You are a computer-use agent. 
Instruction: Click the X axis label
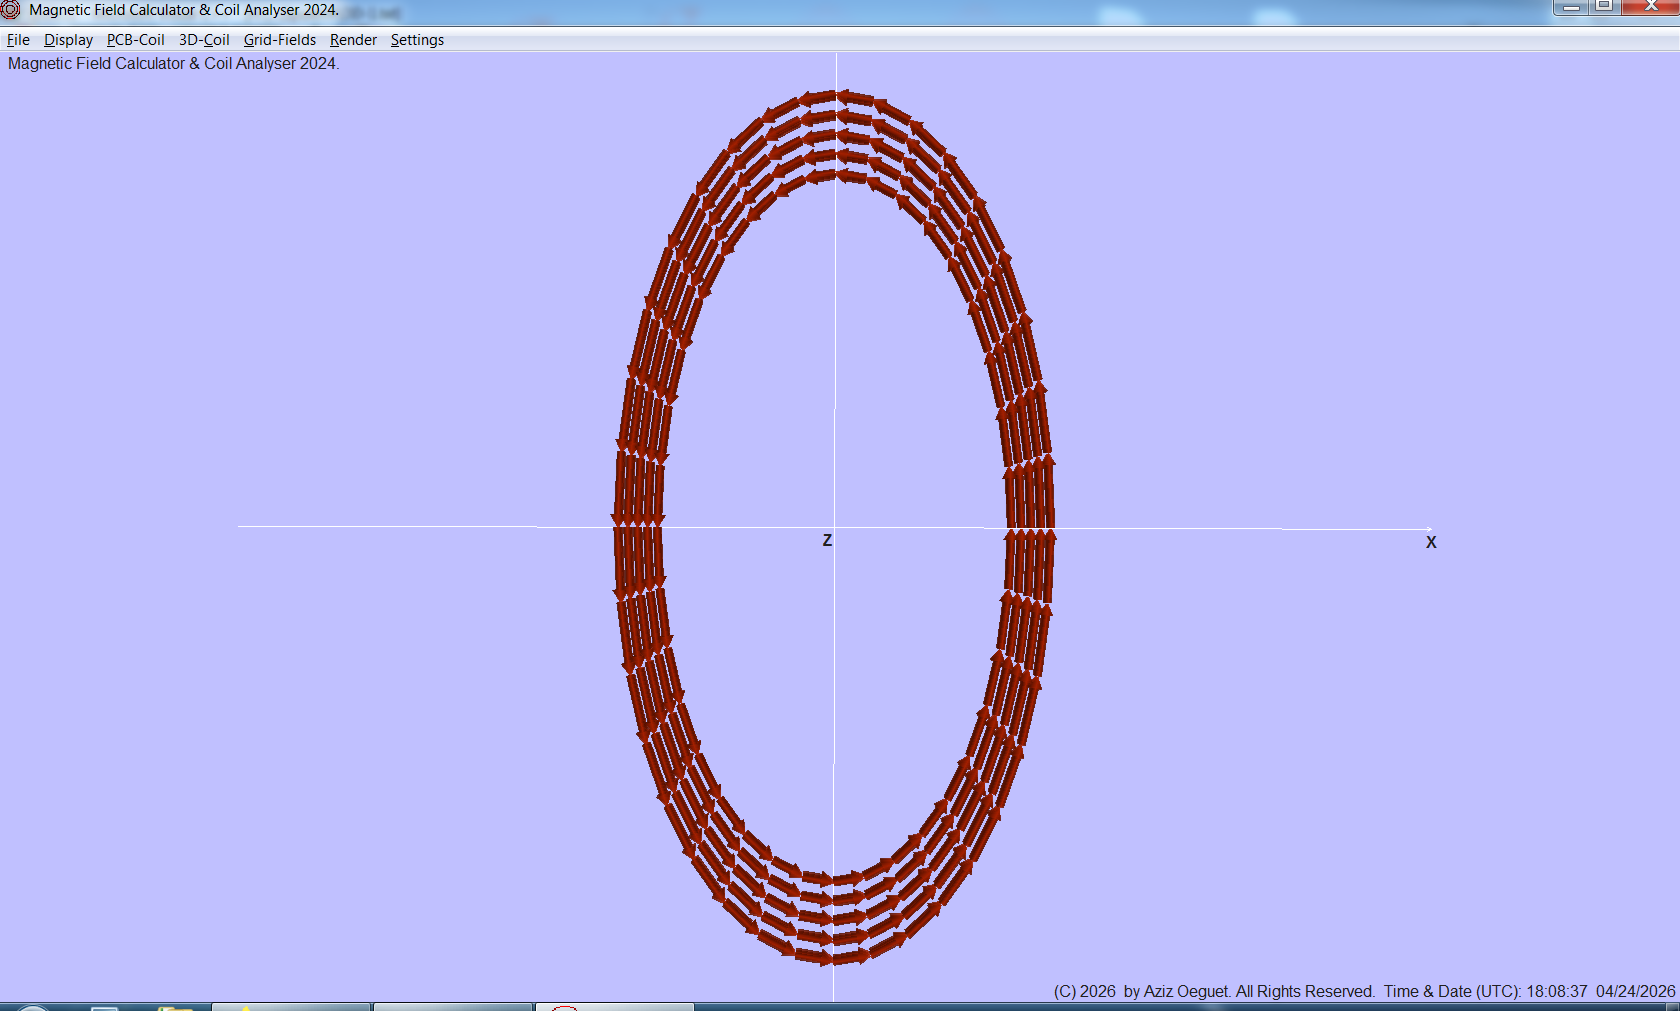(x=1431, y=541)
